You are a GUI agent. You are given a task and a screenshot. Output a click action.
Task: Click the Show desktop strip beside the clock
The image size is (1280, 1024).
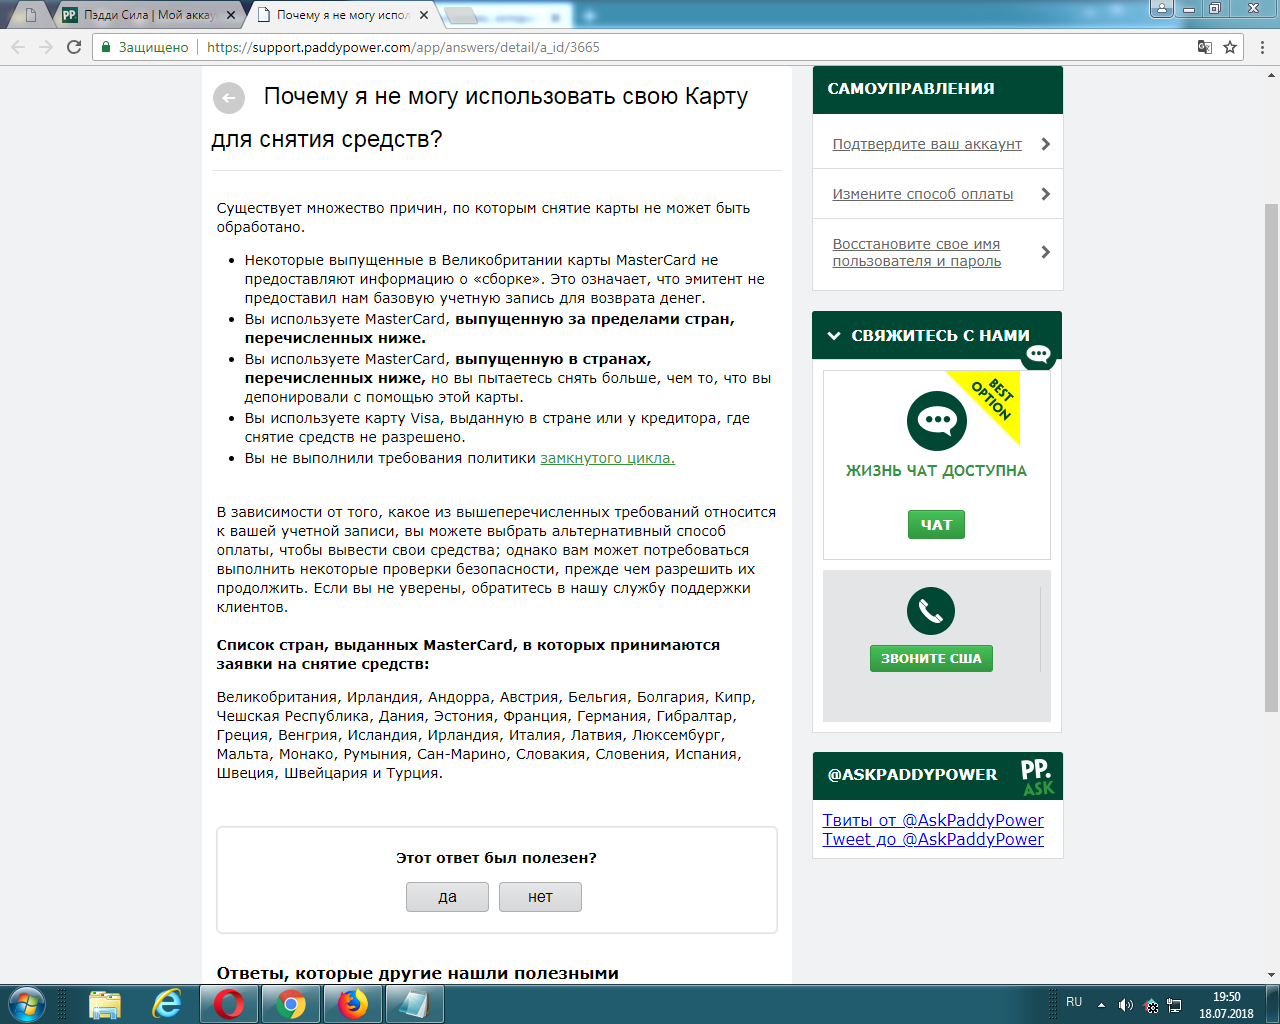point(1273,1004)
